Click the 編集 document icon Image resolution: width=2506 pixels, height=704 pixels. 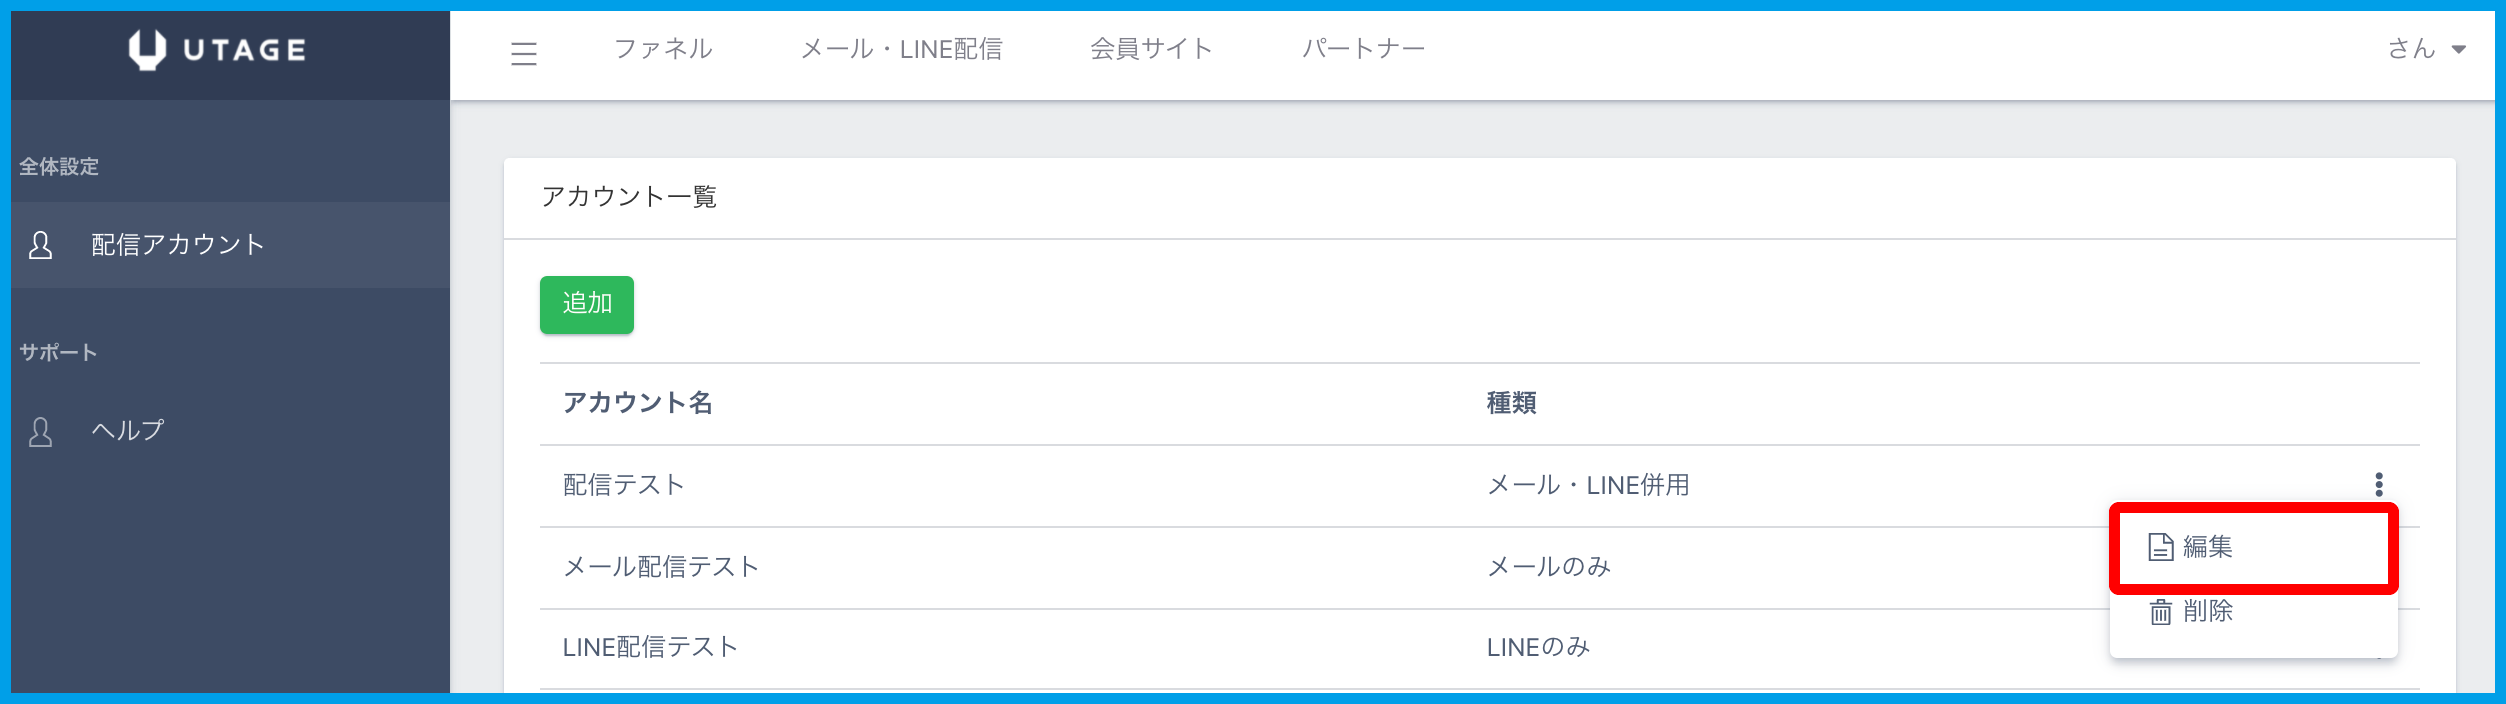pos(2160,547)
